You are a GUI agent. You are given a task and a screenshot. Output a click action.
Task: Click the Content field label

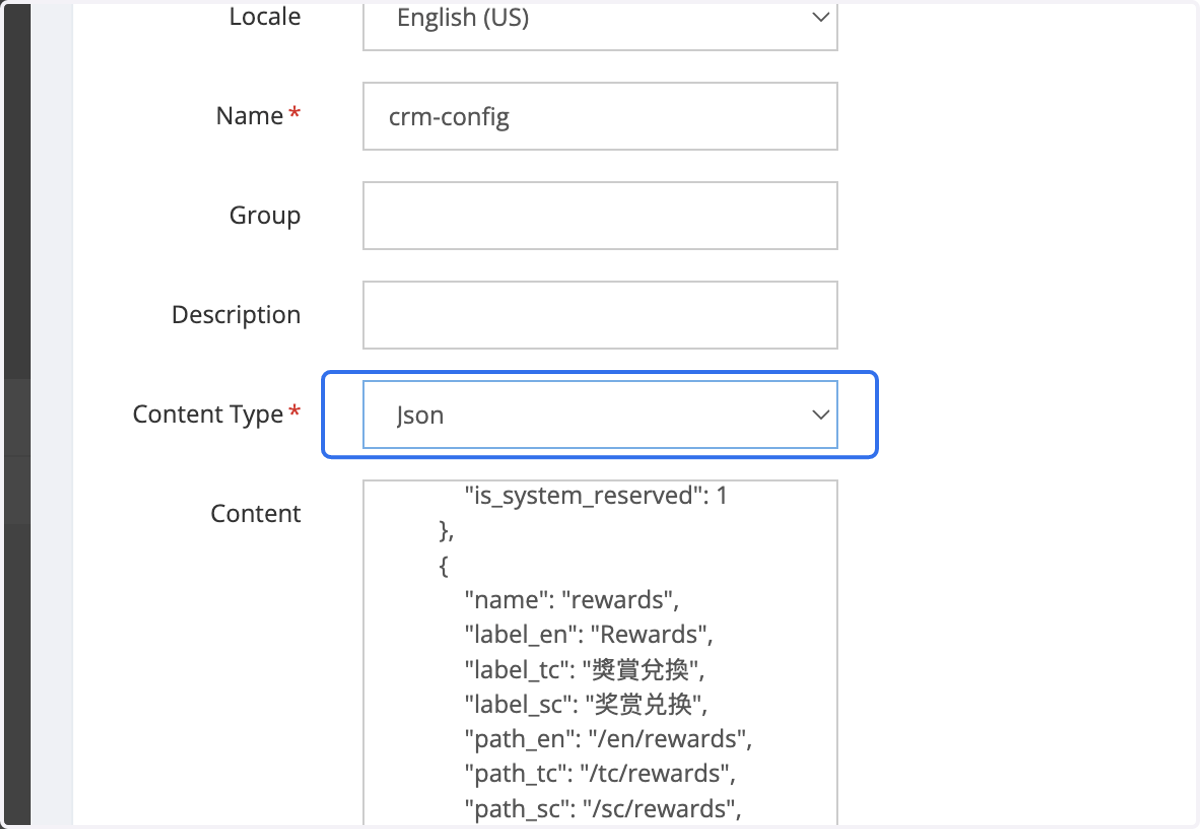point(256,514)
